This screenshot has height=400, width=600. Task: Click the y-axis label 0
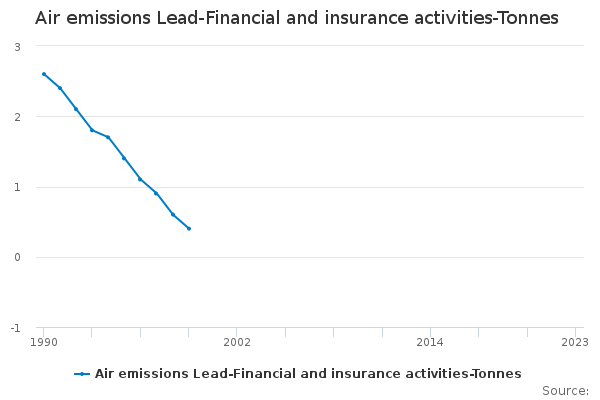(18, 258)
